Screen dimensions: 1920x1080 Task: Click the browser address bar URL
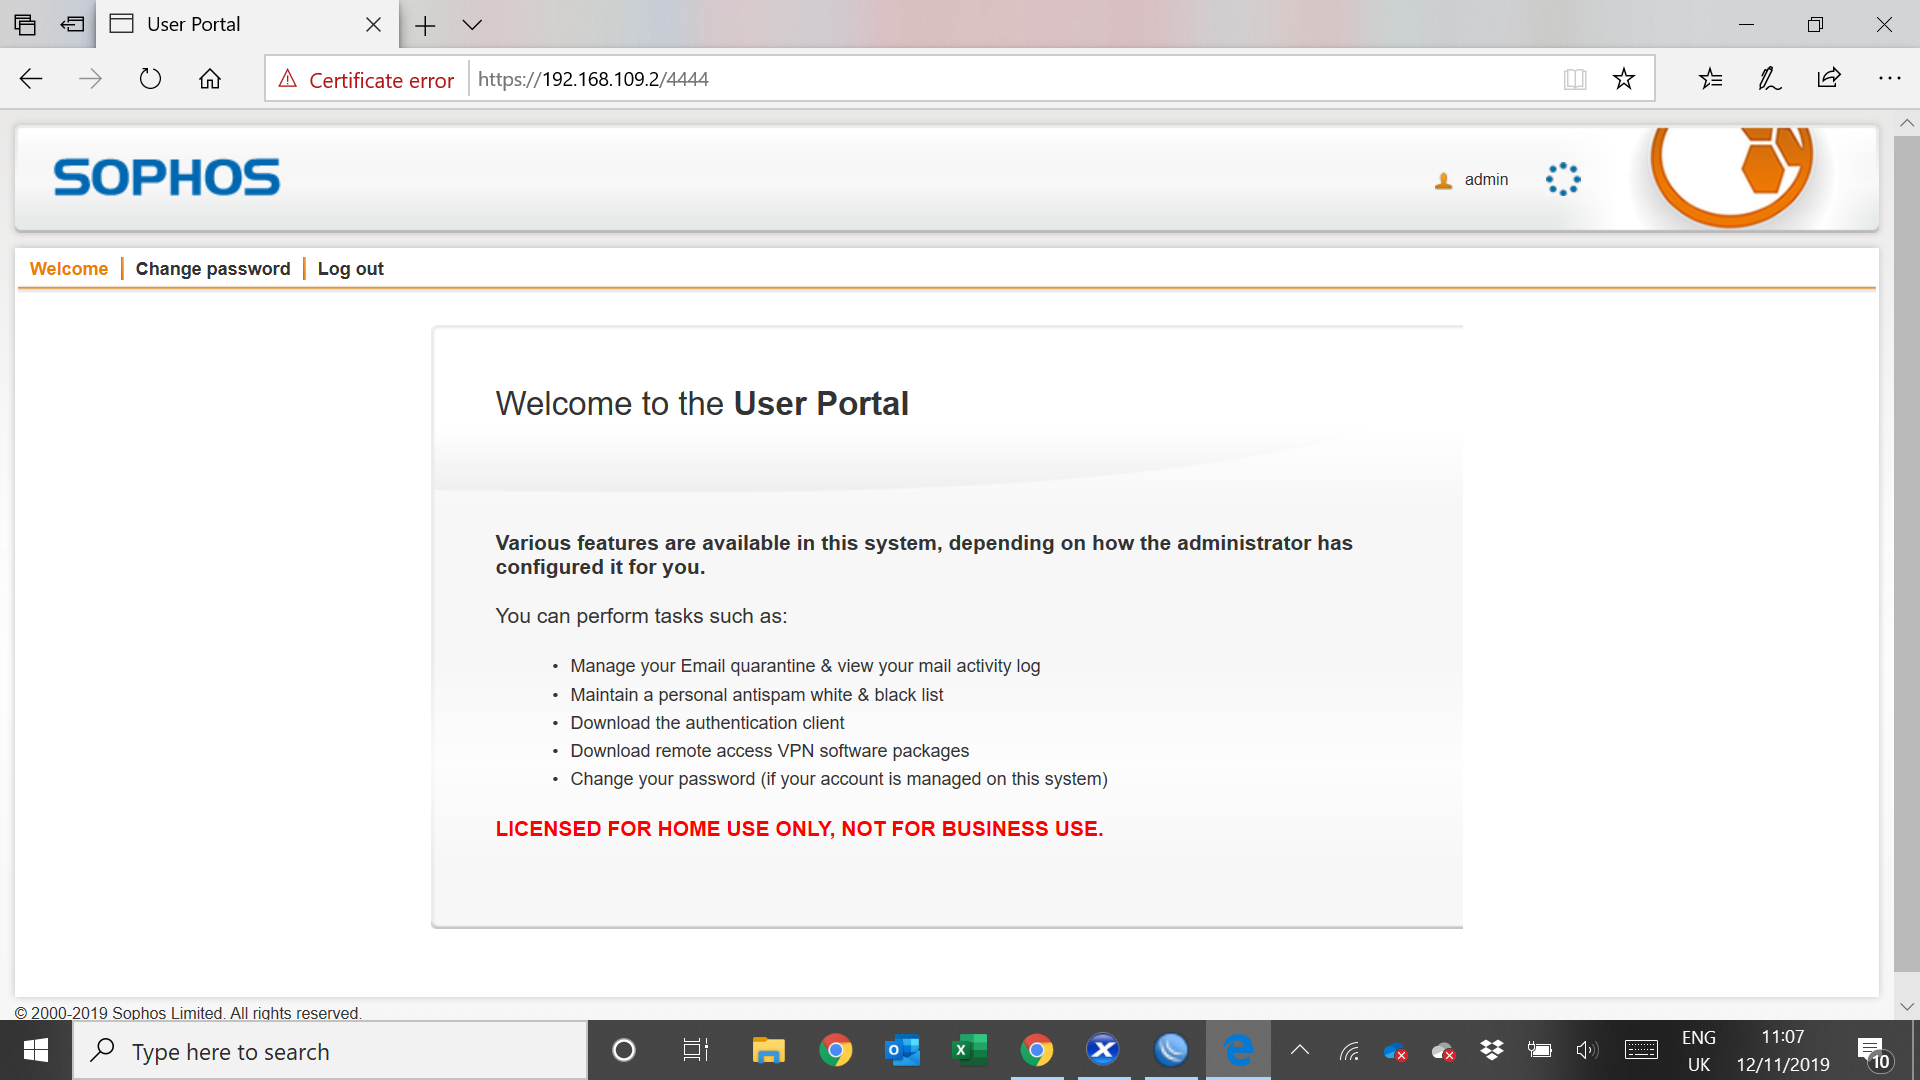593,79
